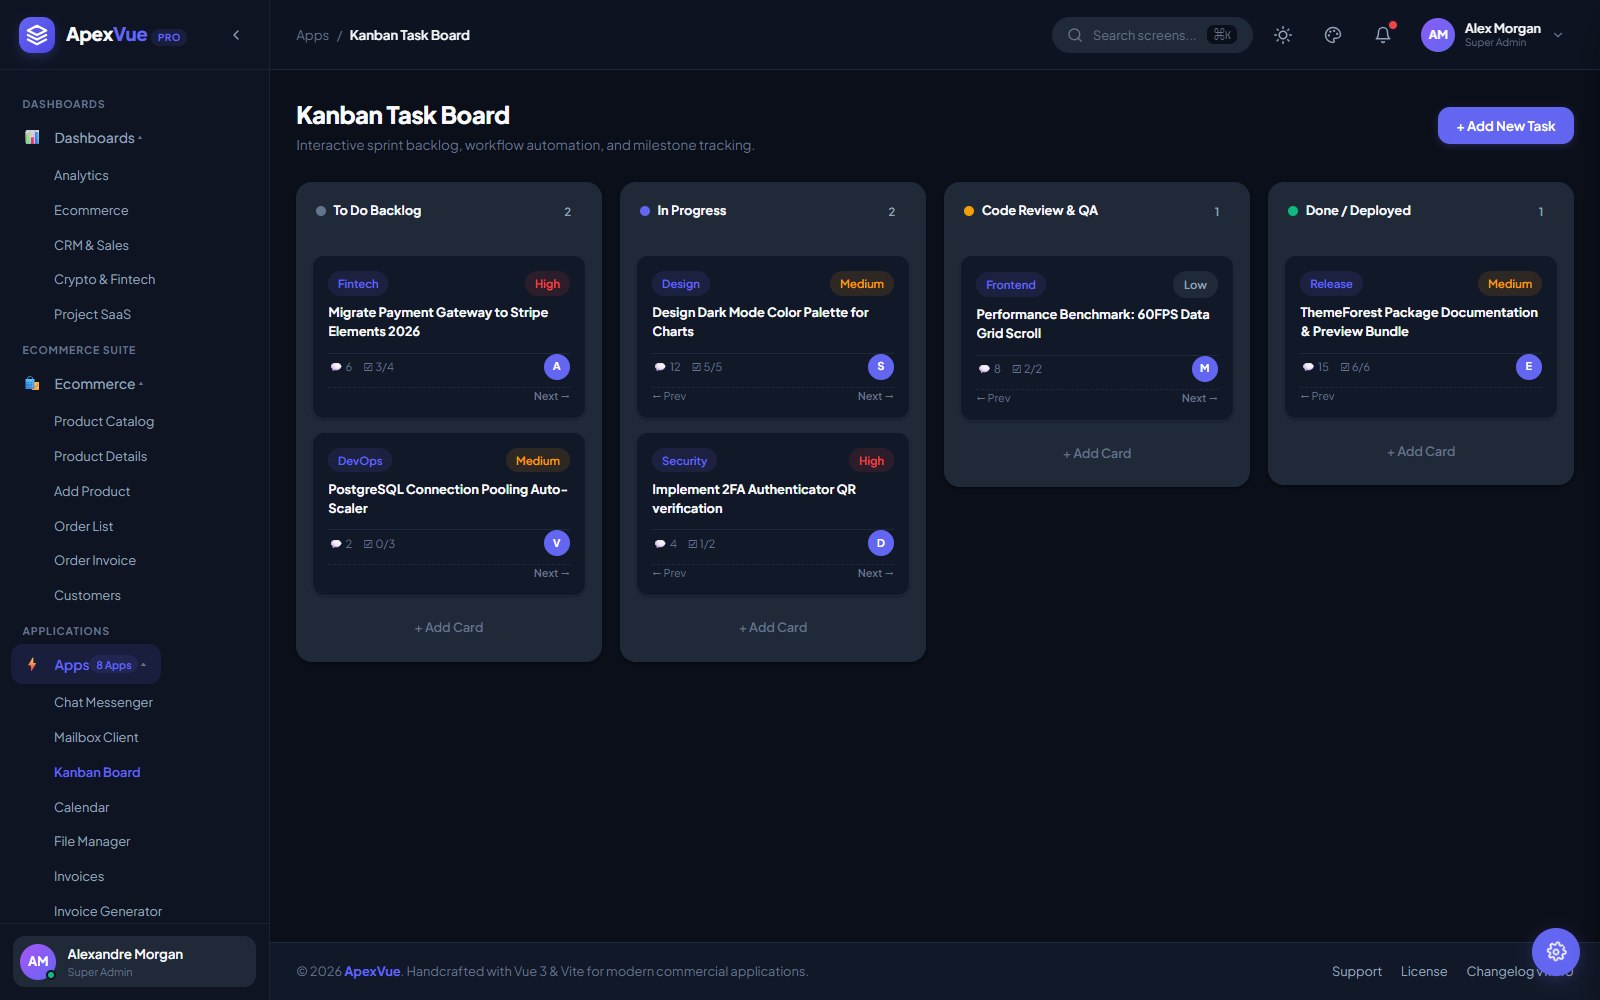Open Customers page in sidebar
Viewport: 1600px width, 1000px height.
87,595
